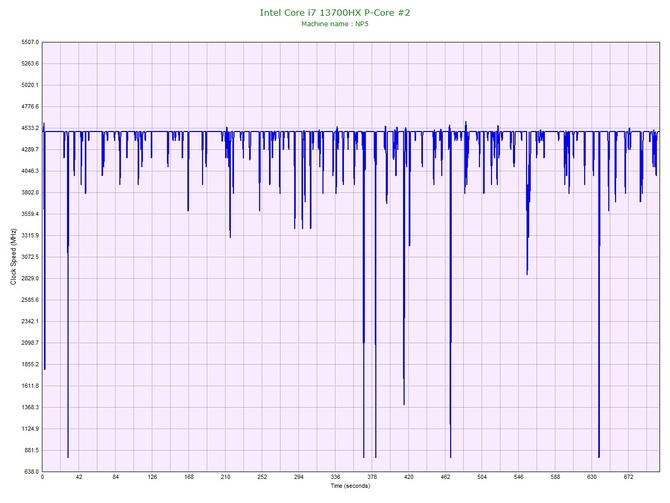670x503 pixels.
Task: Click the 1124.9 y-axis value
Action: coord(30,429)
